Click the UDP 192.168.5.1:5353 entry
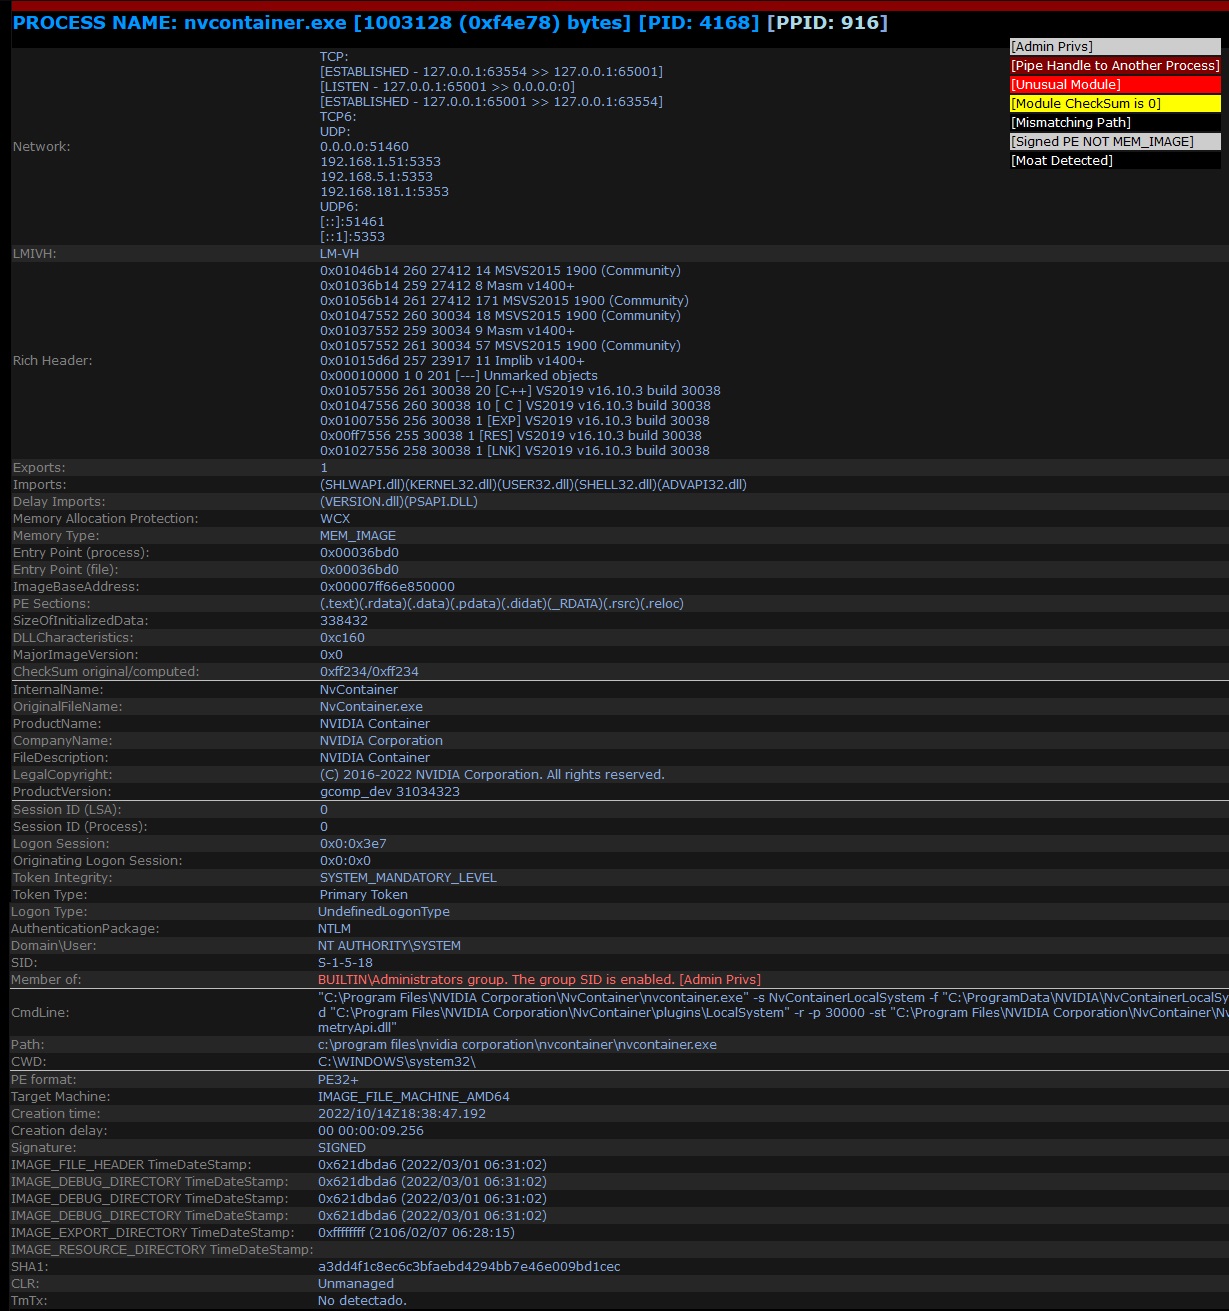The width and height of the screenshot is (1229, 1311). [x=376, y=177]
